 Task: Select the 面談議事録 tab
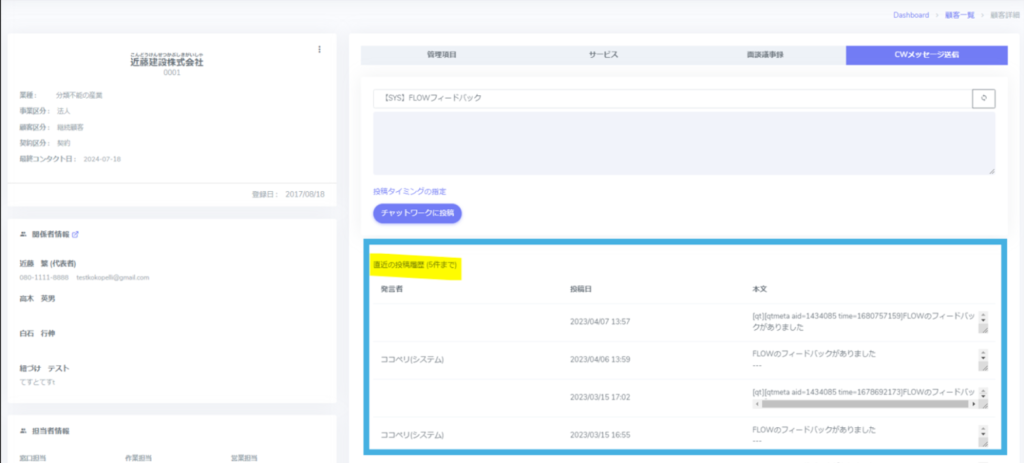click(764, 56)
